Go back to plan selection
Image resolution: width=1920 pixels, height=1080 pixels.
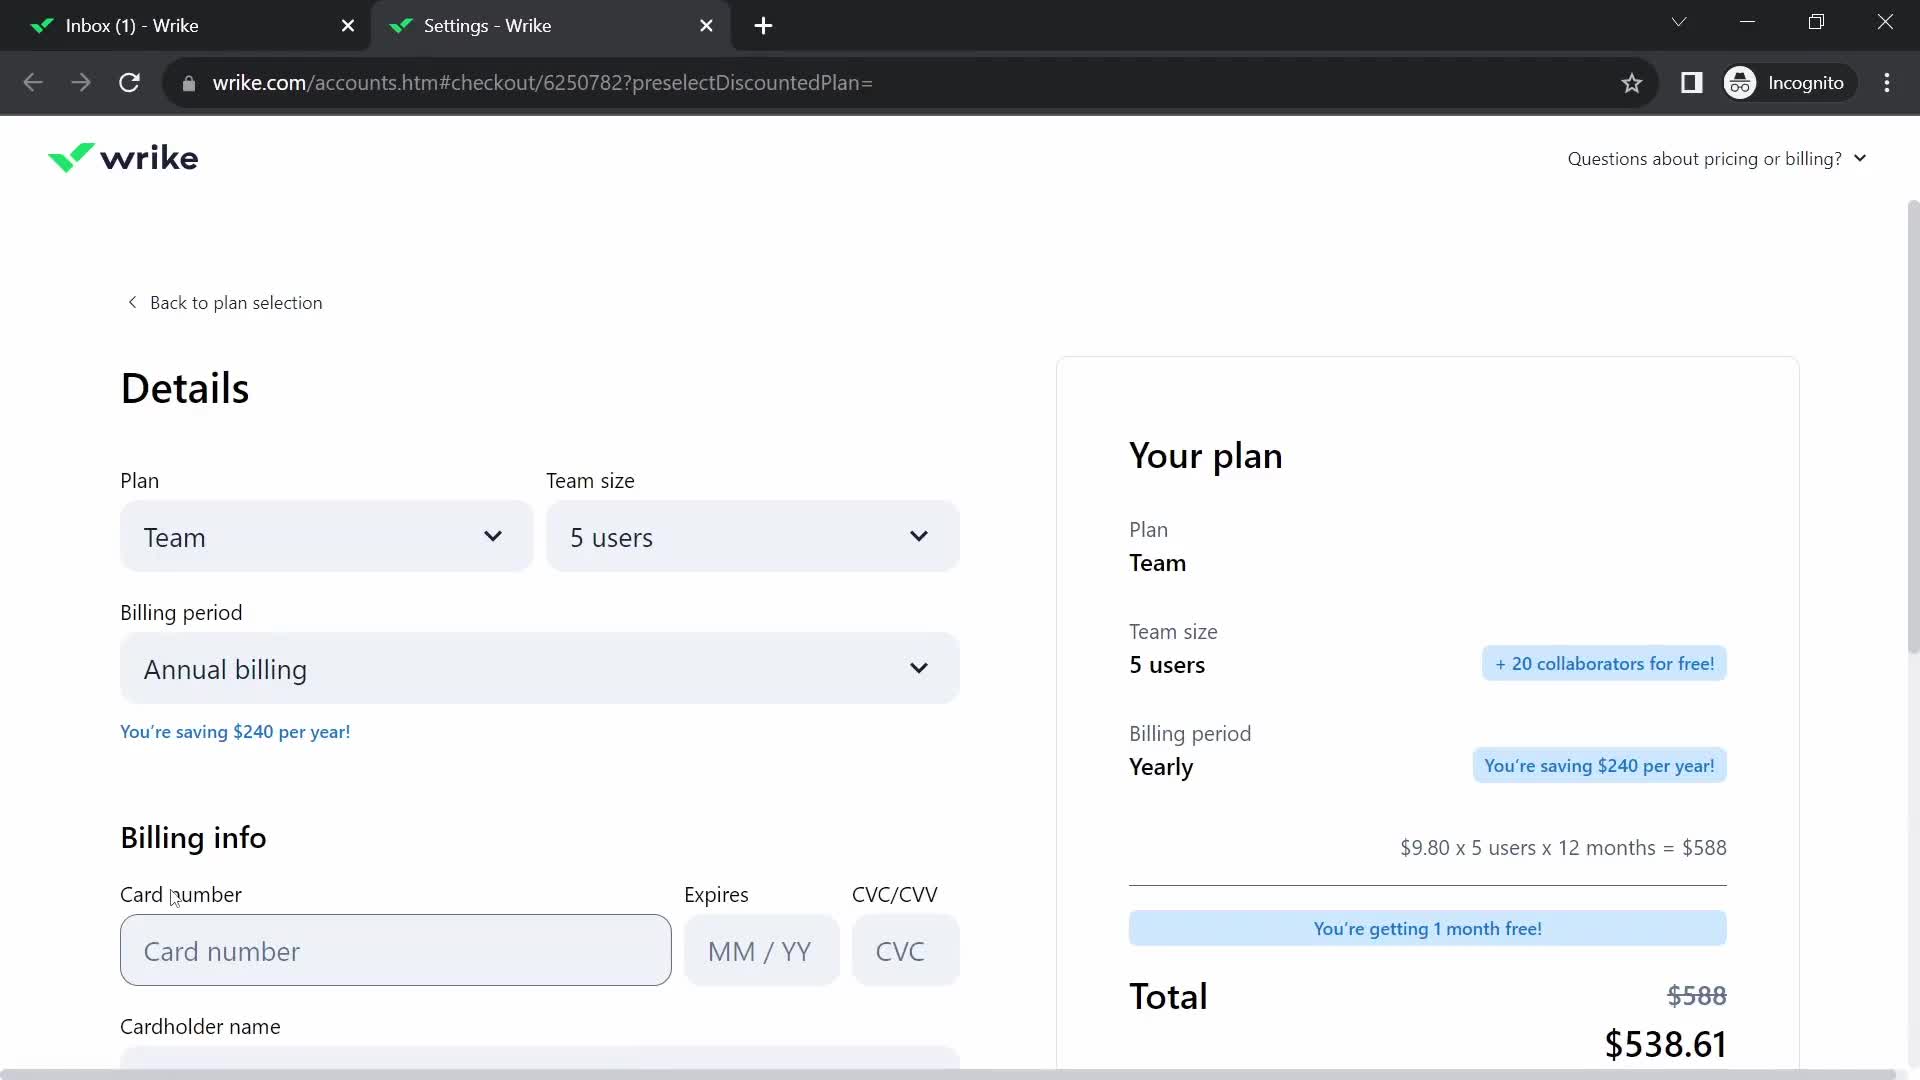(x=225, y=303)
